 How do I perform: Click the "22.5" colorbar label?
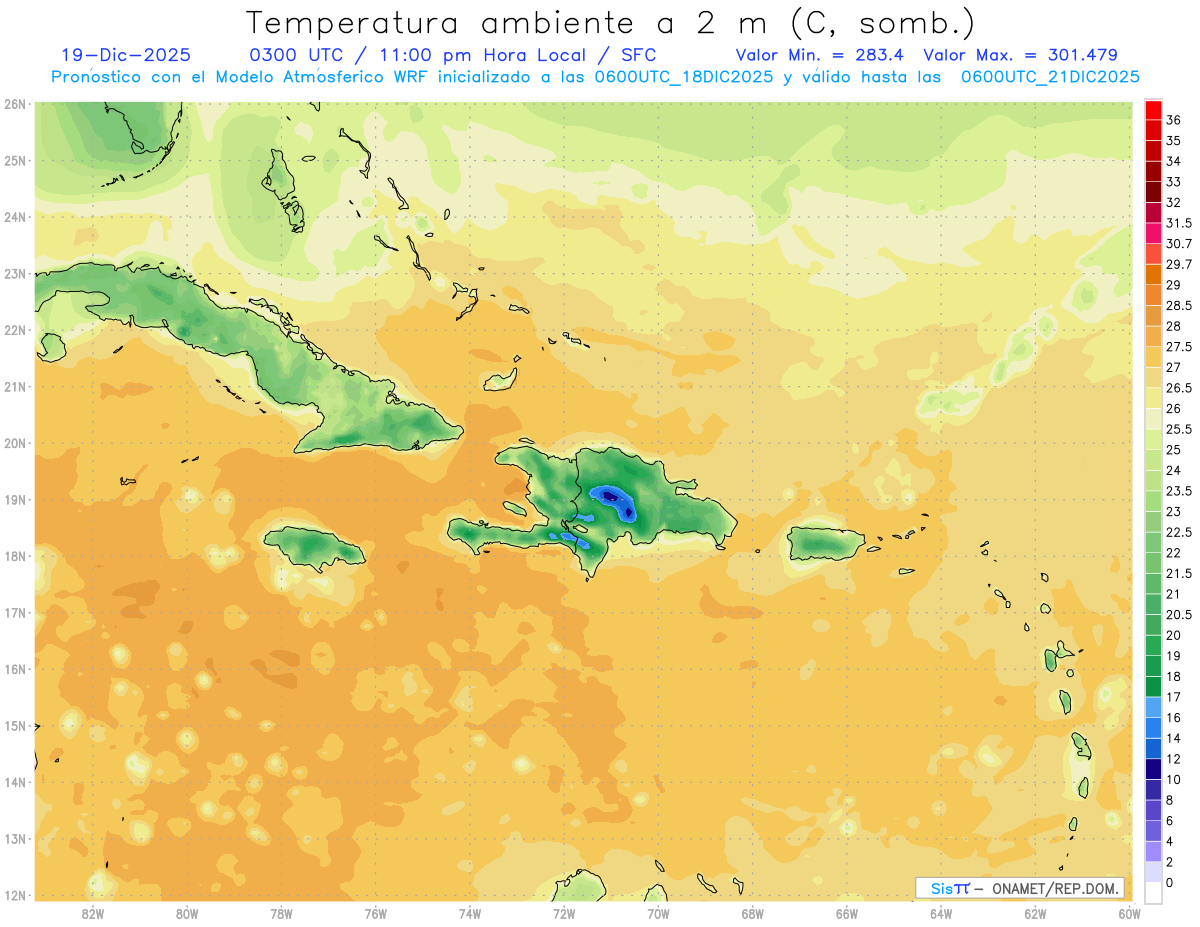pos(1178,532)
